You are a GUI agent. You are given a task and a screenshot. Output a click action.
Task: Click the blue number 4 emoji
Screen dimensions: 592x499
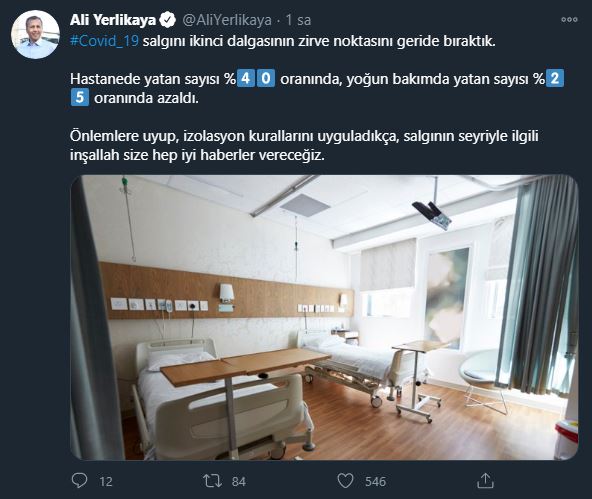(x=246, y=79)
